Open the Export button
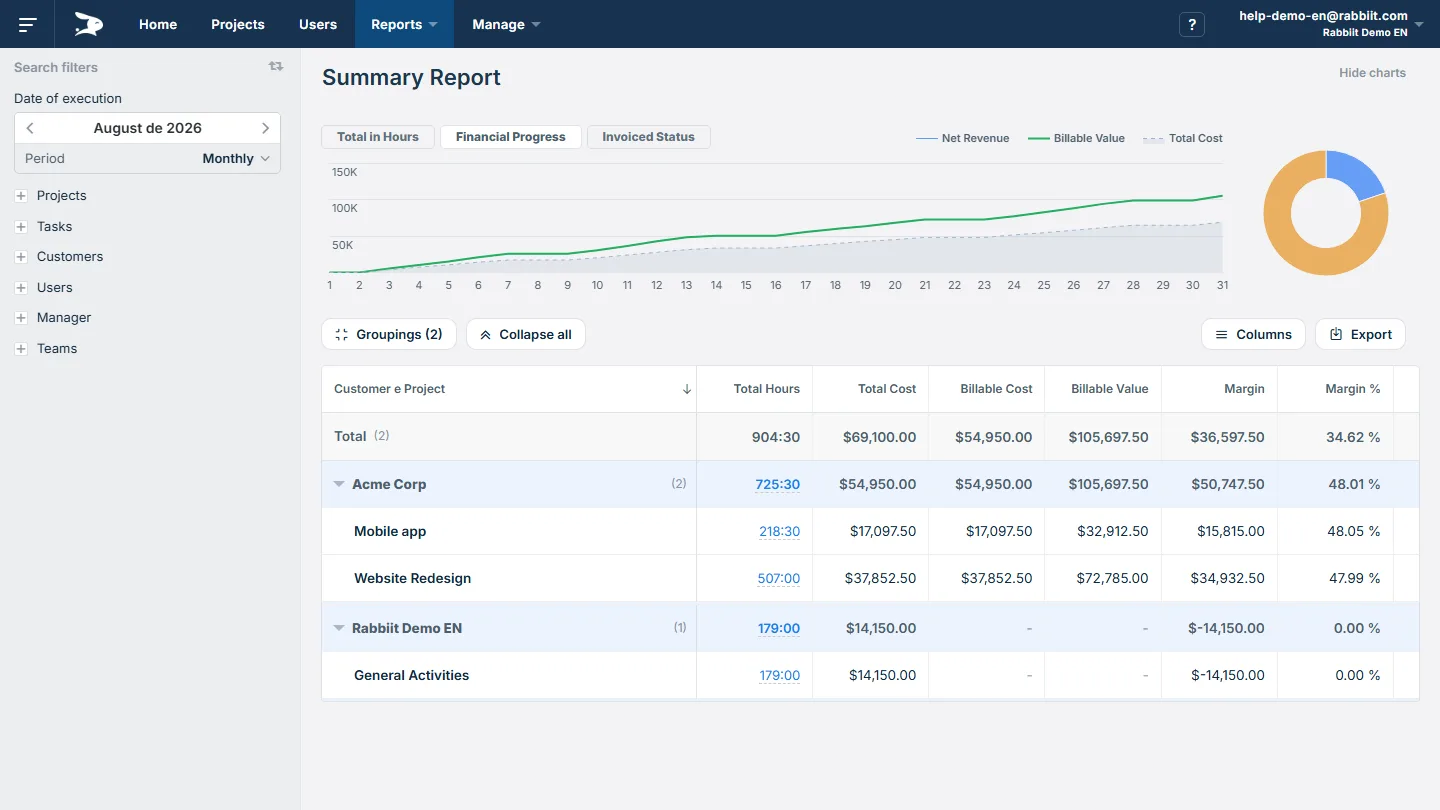The height and width of the screenshot is (810, 1440). click(x=1360, y=334)
